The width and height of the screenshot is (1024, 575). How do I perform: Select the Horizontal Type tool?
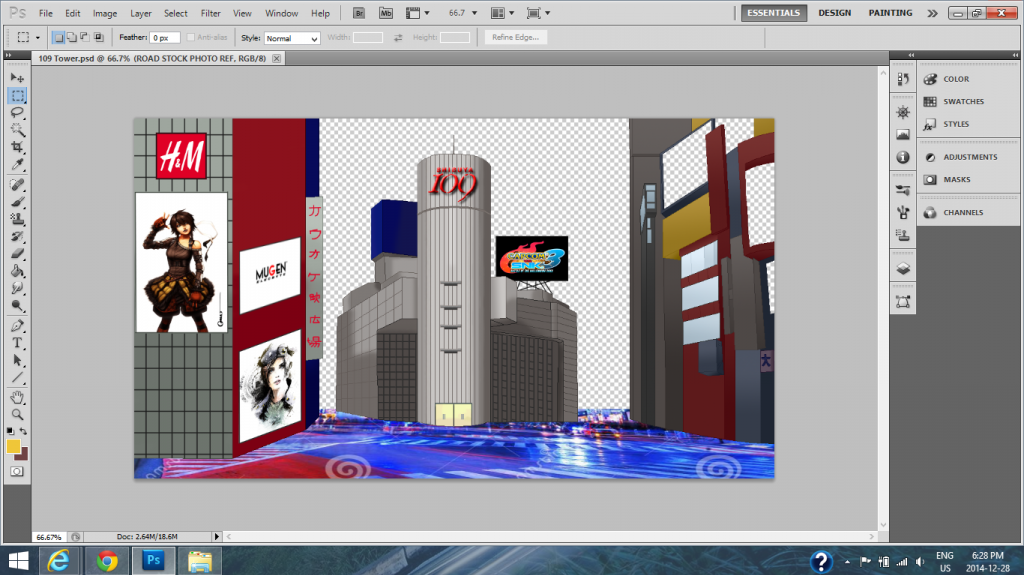17,343
